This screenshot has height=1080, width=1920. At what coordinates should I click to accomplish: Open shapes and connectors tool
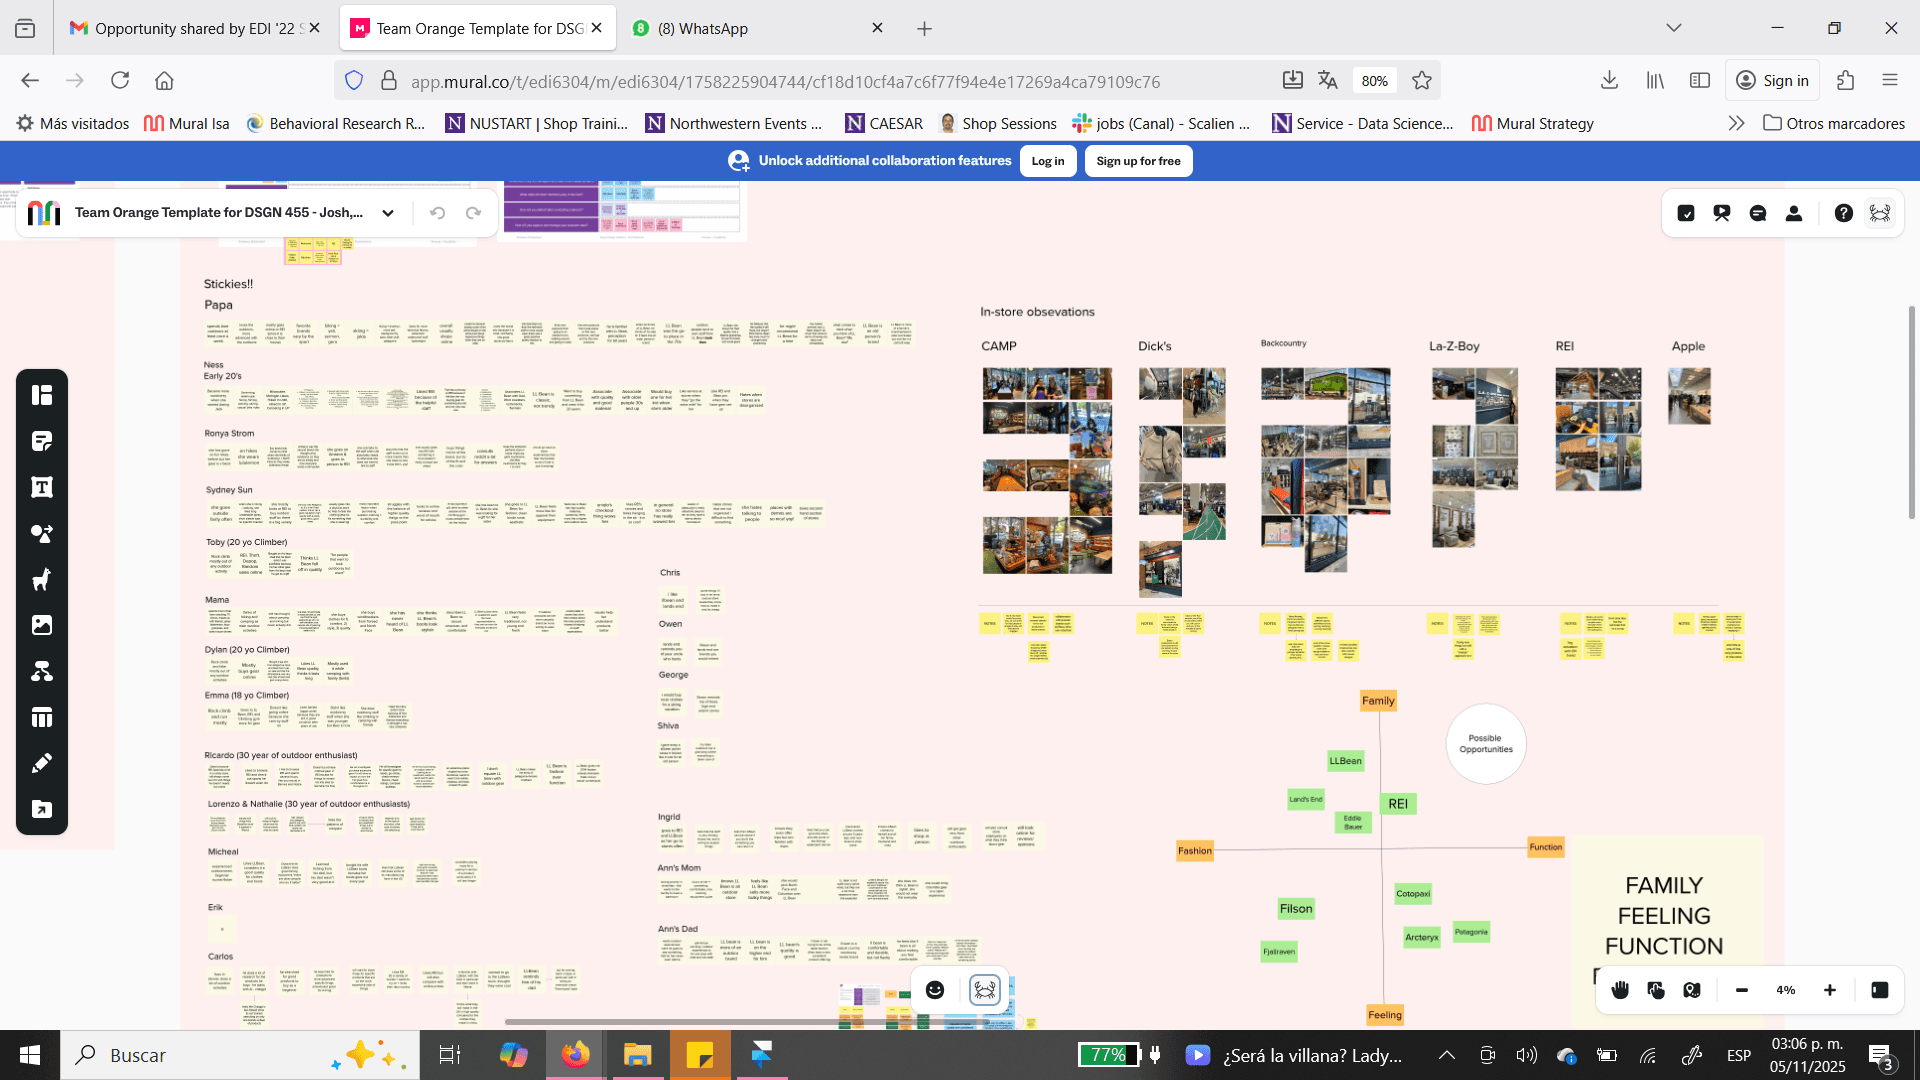coord(42,533)
